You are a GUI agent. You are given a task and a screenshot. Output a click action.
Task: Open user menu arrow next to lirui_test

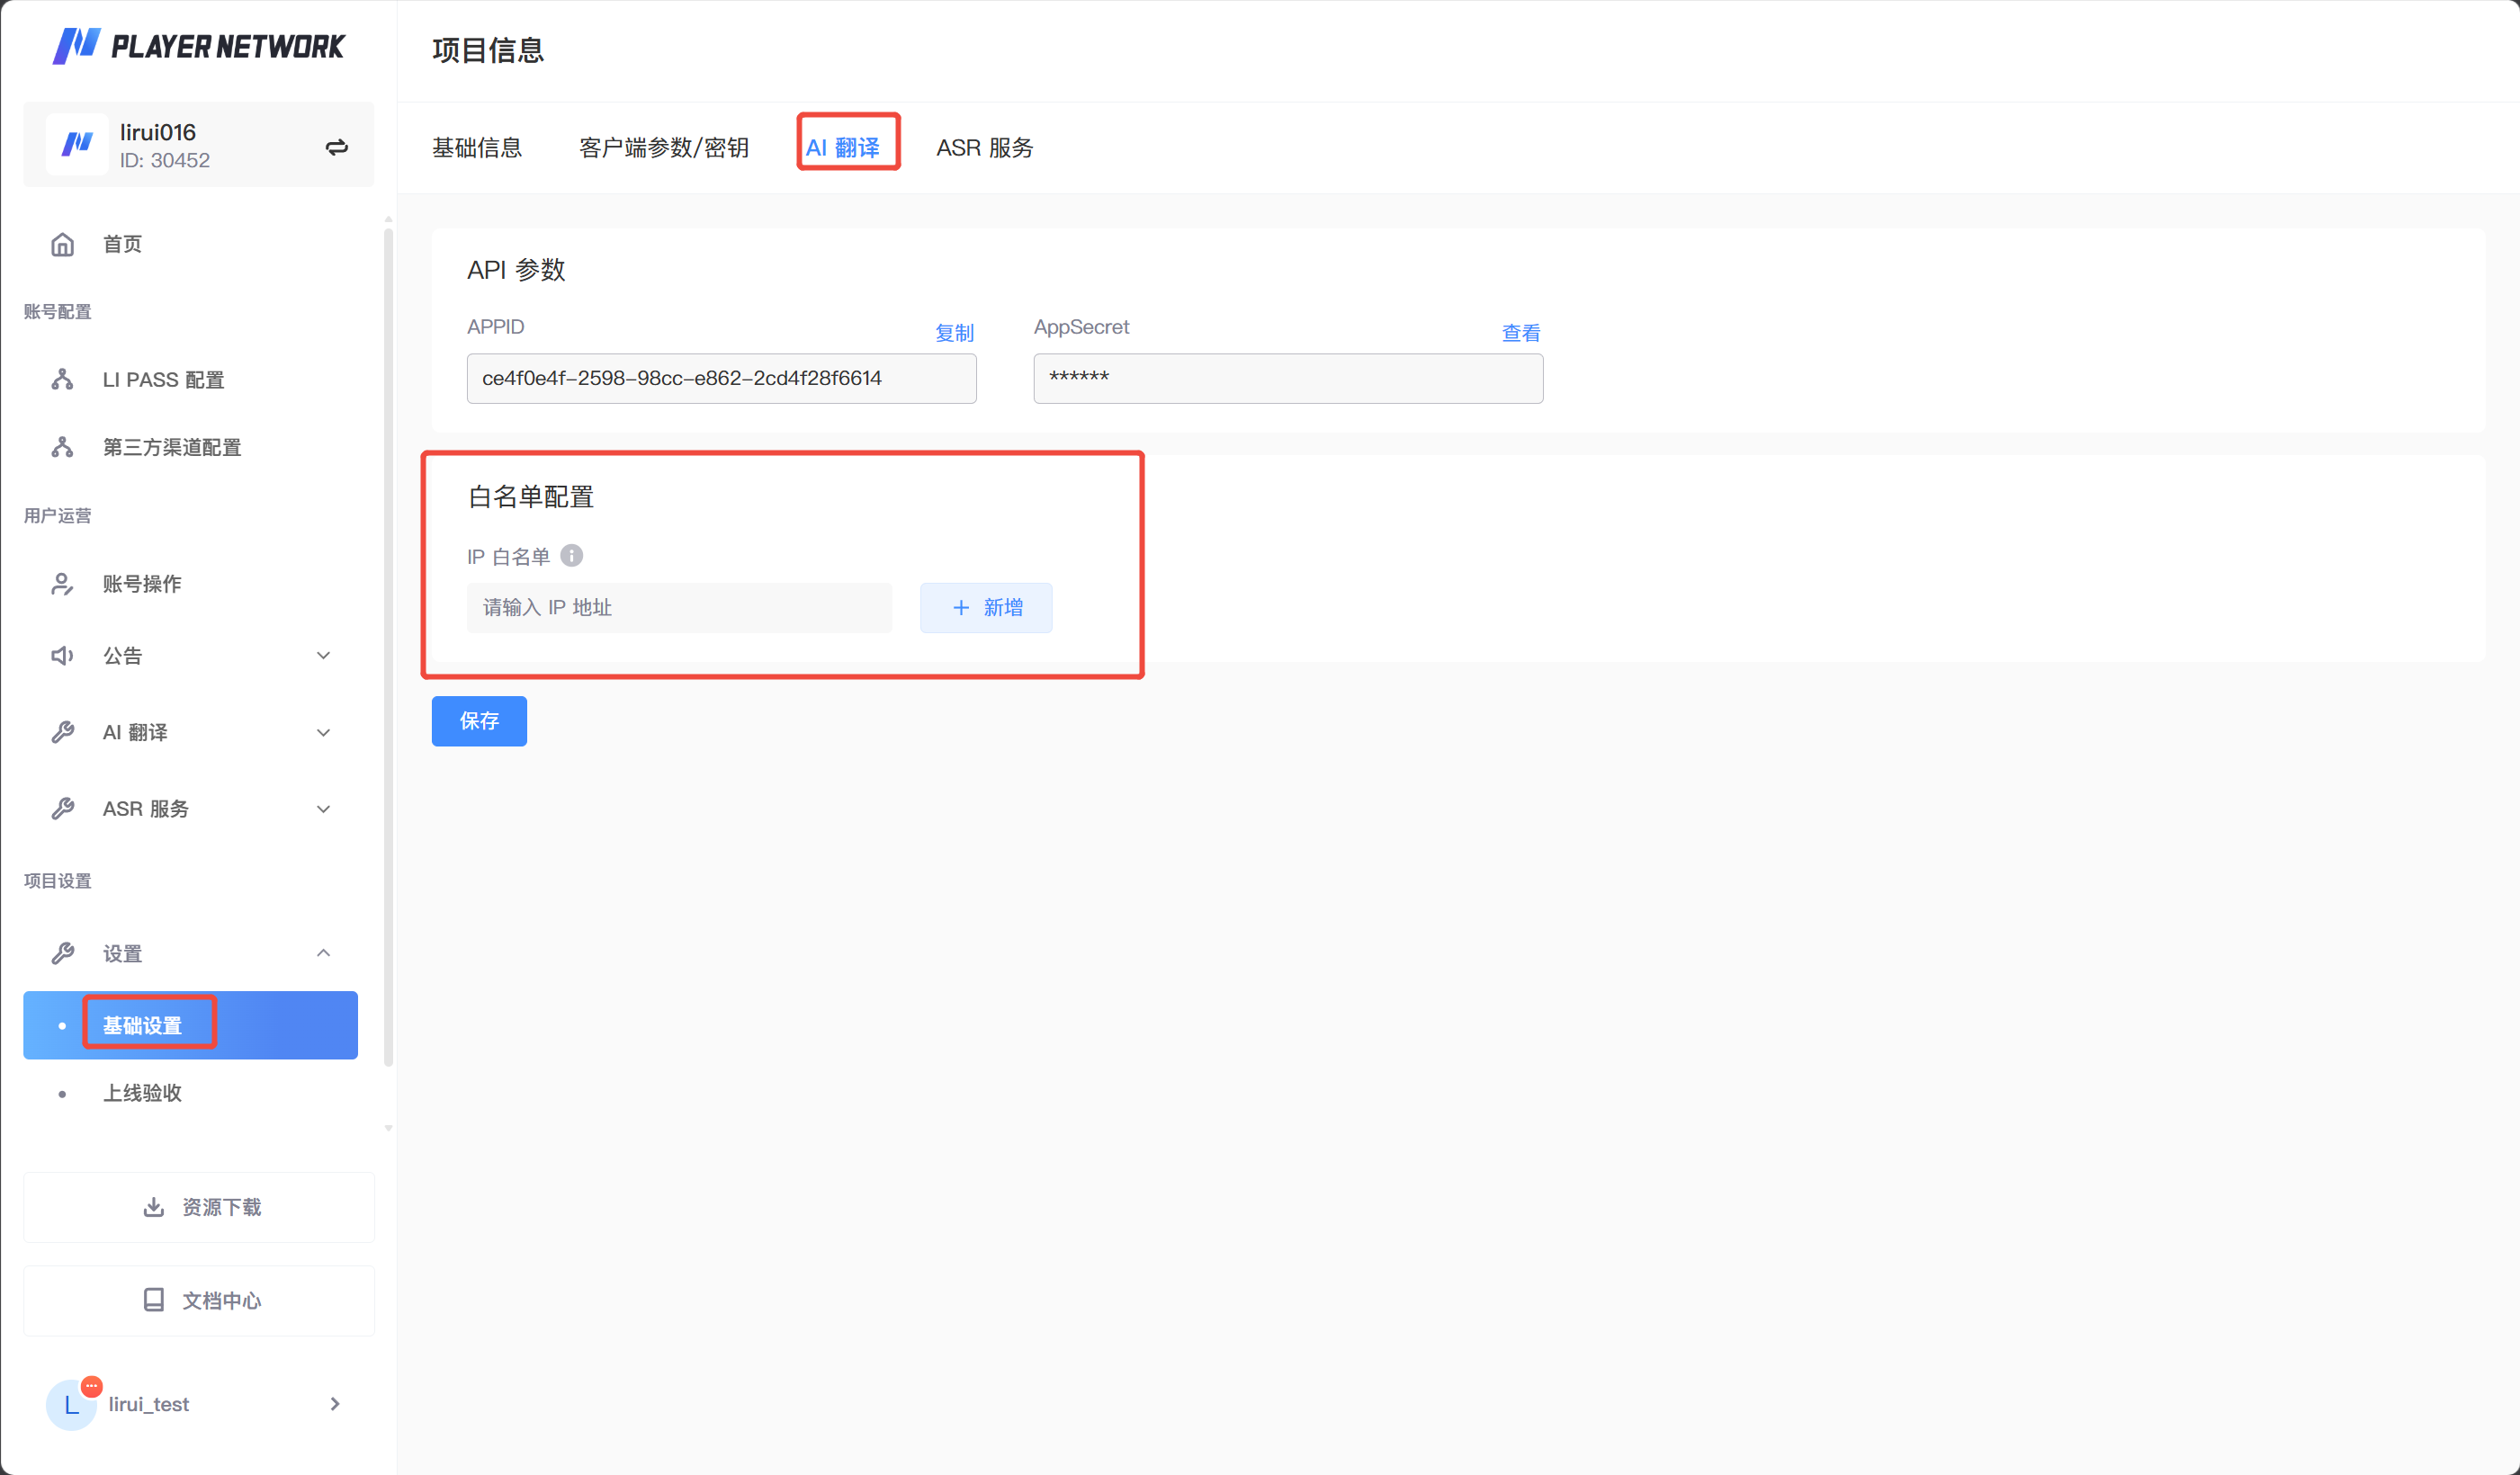click(x=335, y=1404)
